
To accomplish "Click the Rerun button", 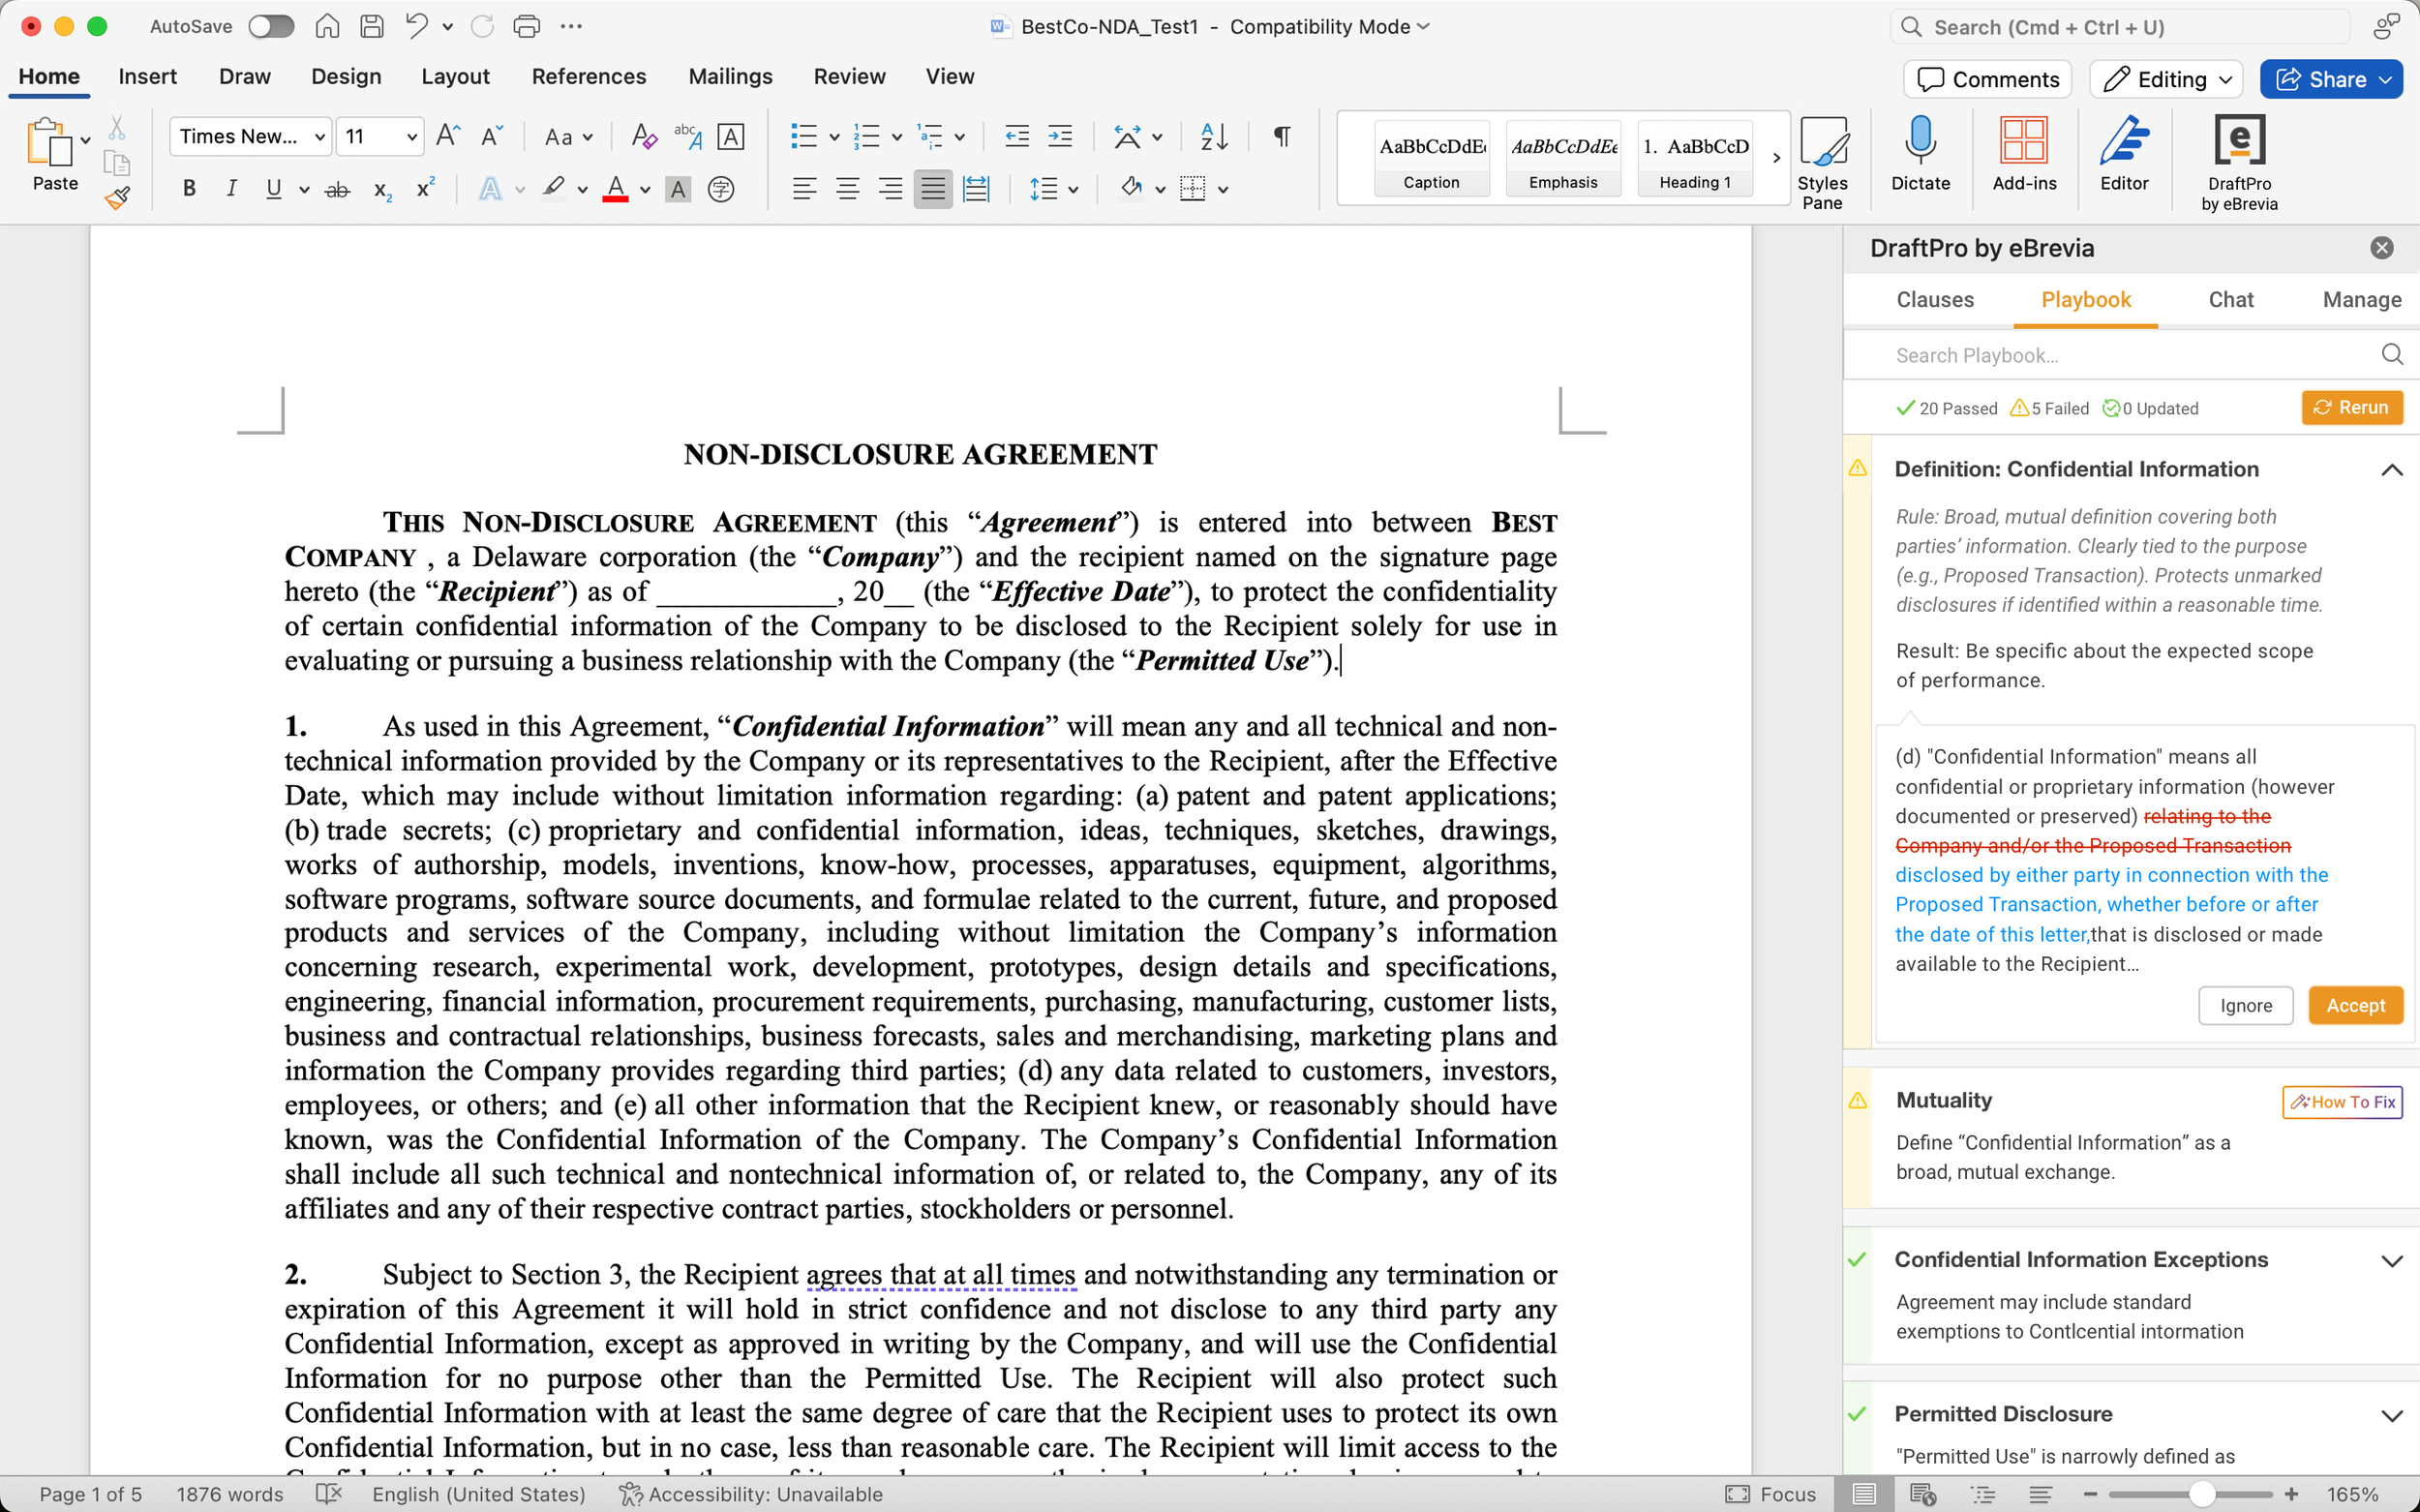I will coord(2352,408).
